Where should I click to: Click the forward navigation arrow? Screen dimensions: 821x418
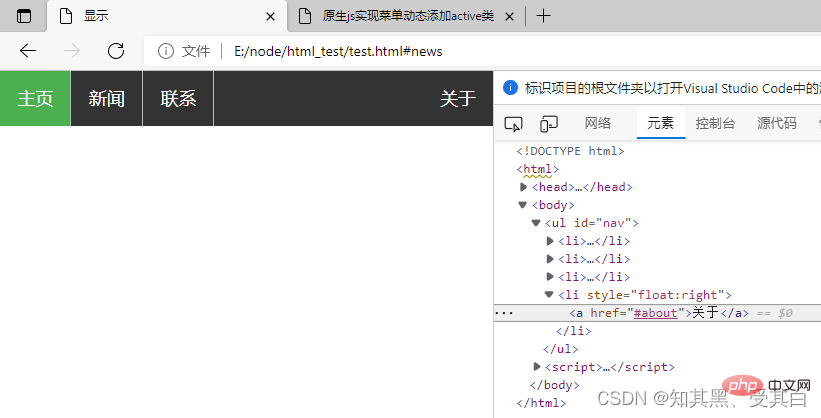[72, 51]
